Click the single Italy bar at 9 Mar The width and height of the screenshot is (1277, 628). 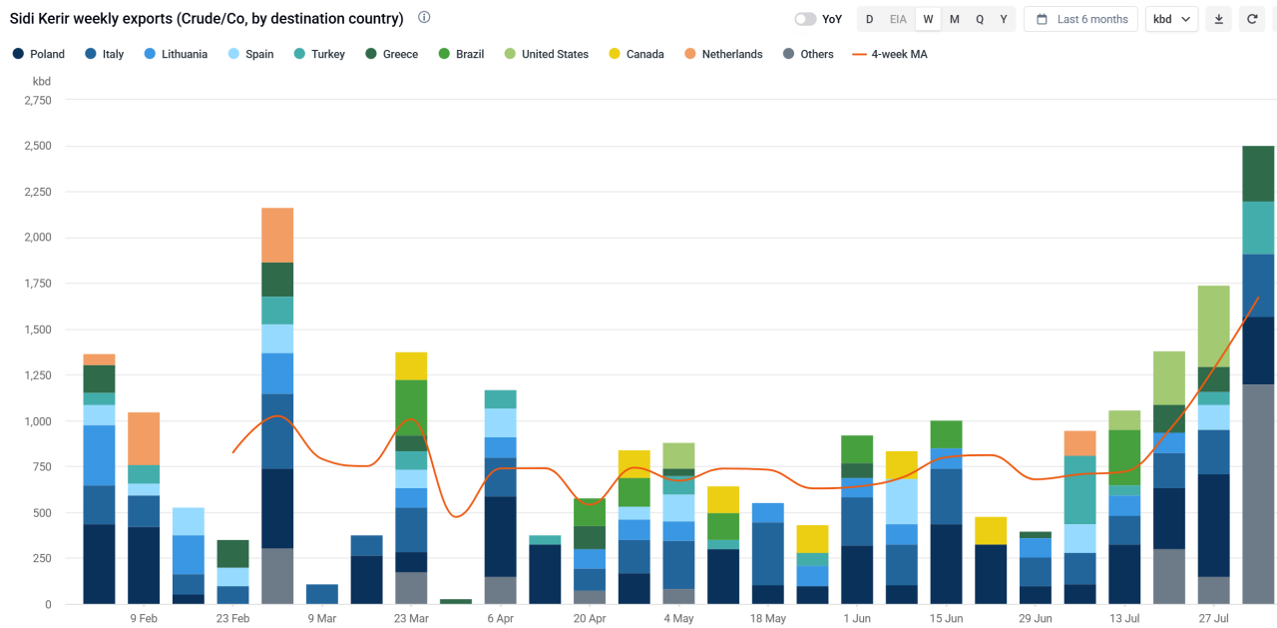click(x=322, y=594)
